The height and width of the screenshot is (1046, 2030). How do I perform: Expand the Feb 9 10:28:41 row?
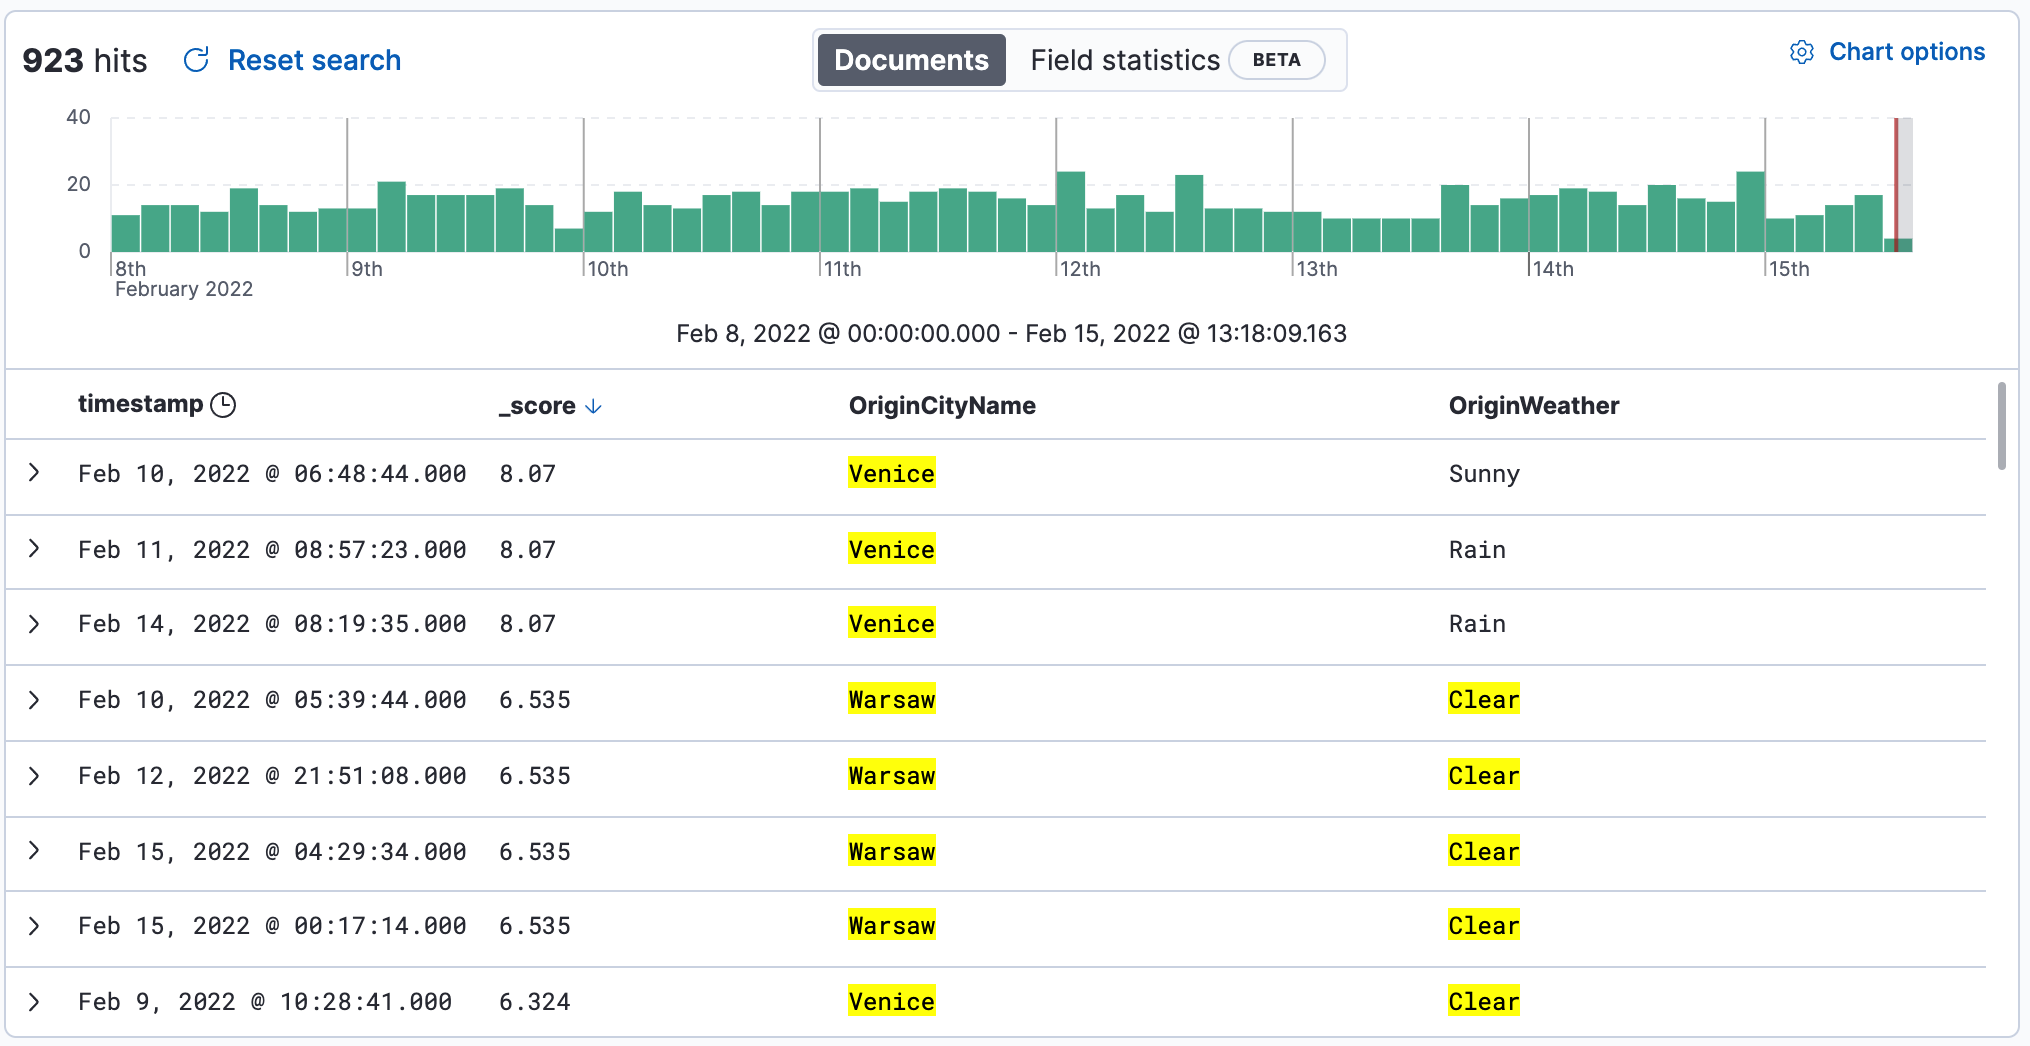34,1002
